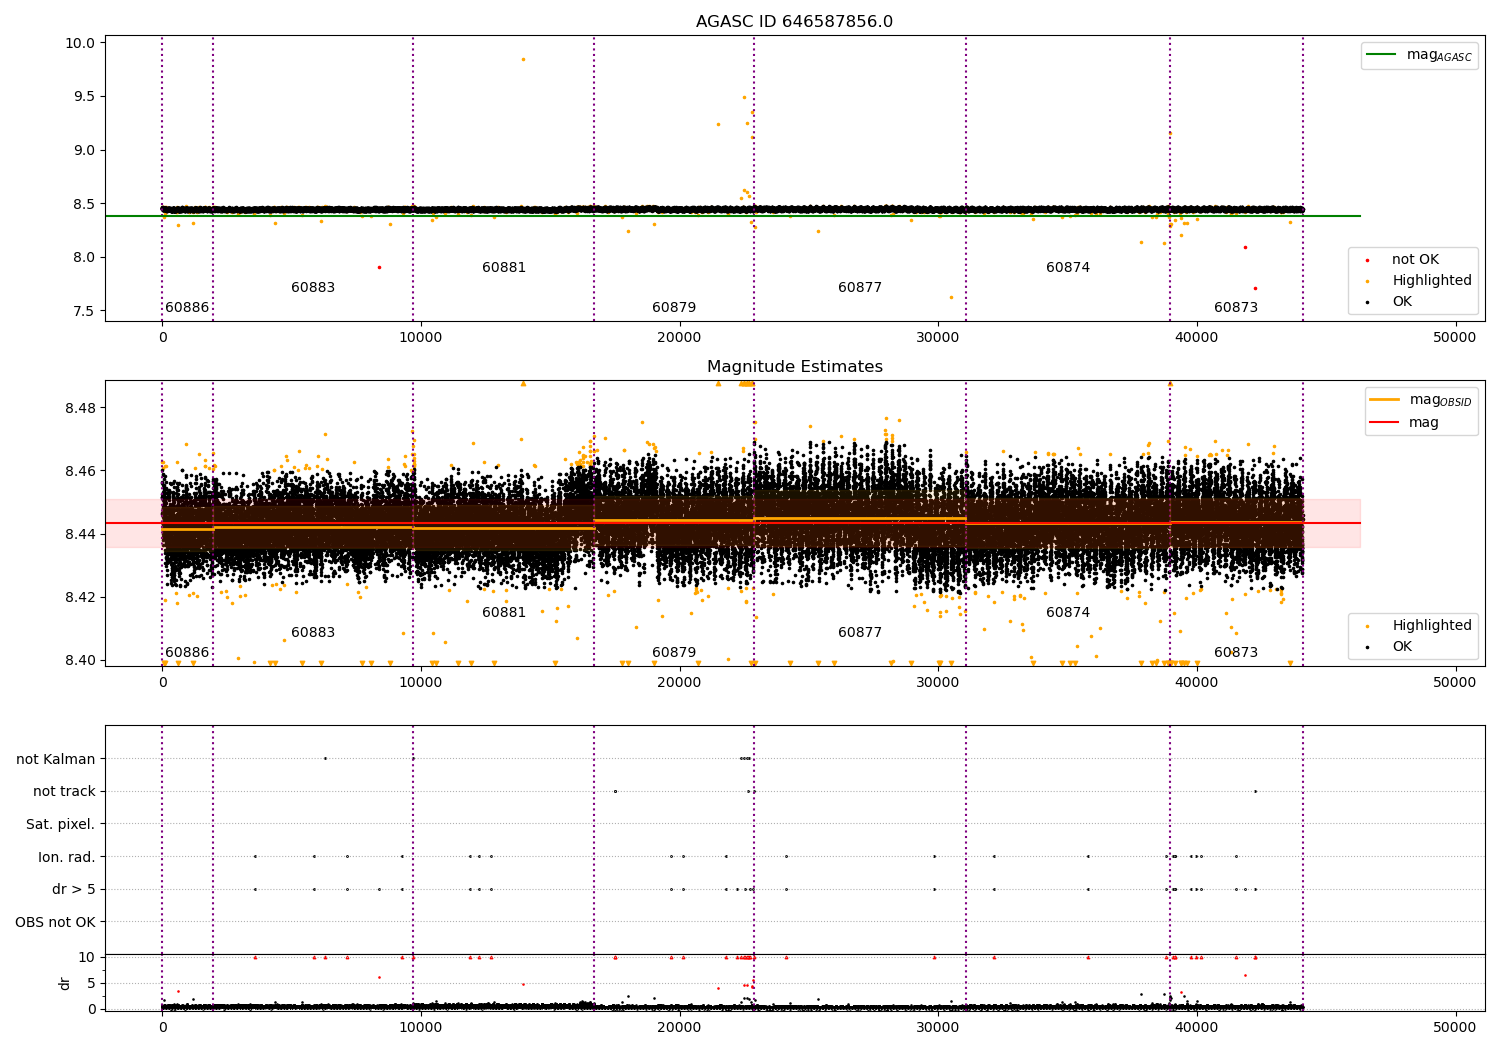Click obsid label 60883 in the Magnitude Estimates plot
The height and width of the screenshot is (1050, 1500).
point(313,633)
